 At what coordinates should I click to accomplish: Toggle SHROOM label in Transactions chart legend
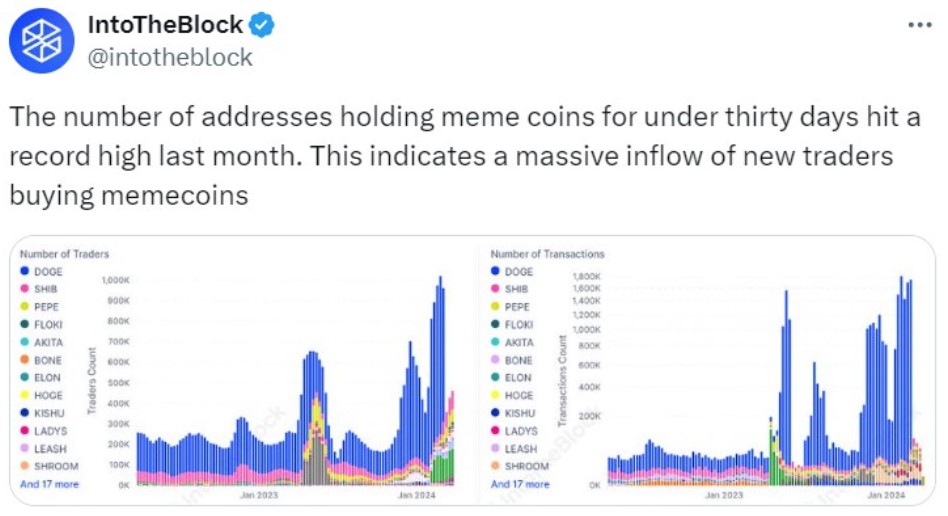526,466
